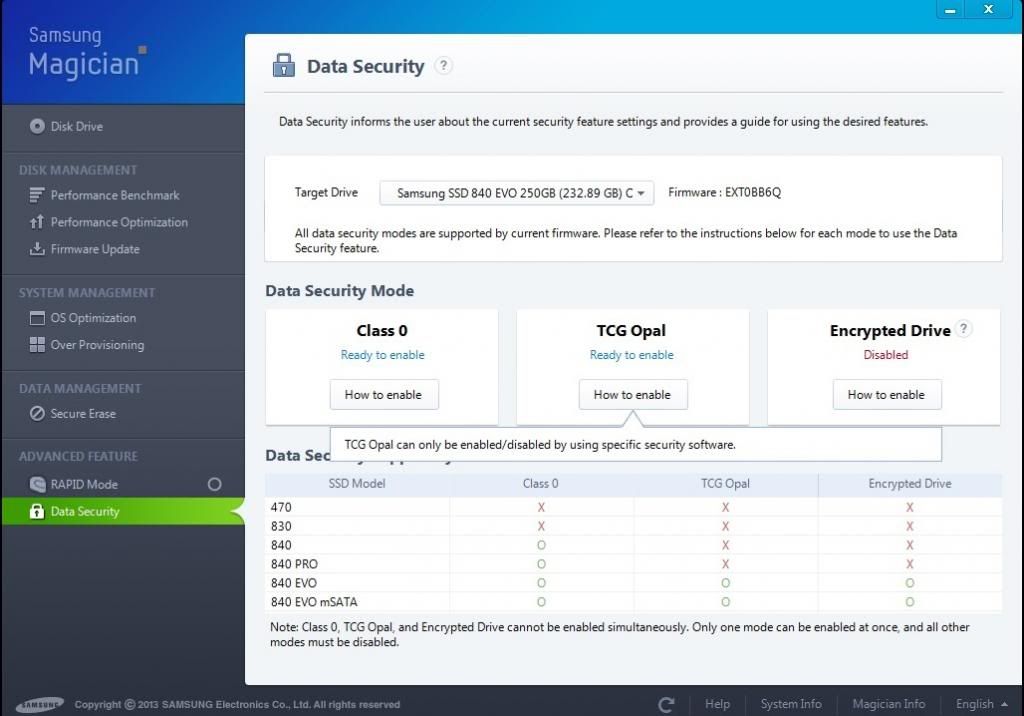Click the 470 model row label

pos(281,507)
